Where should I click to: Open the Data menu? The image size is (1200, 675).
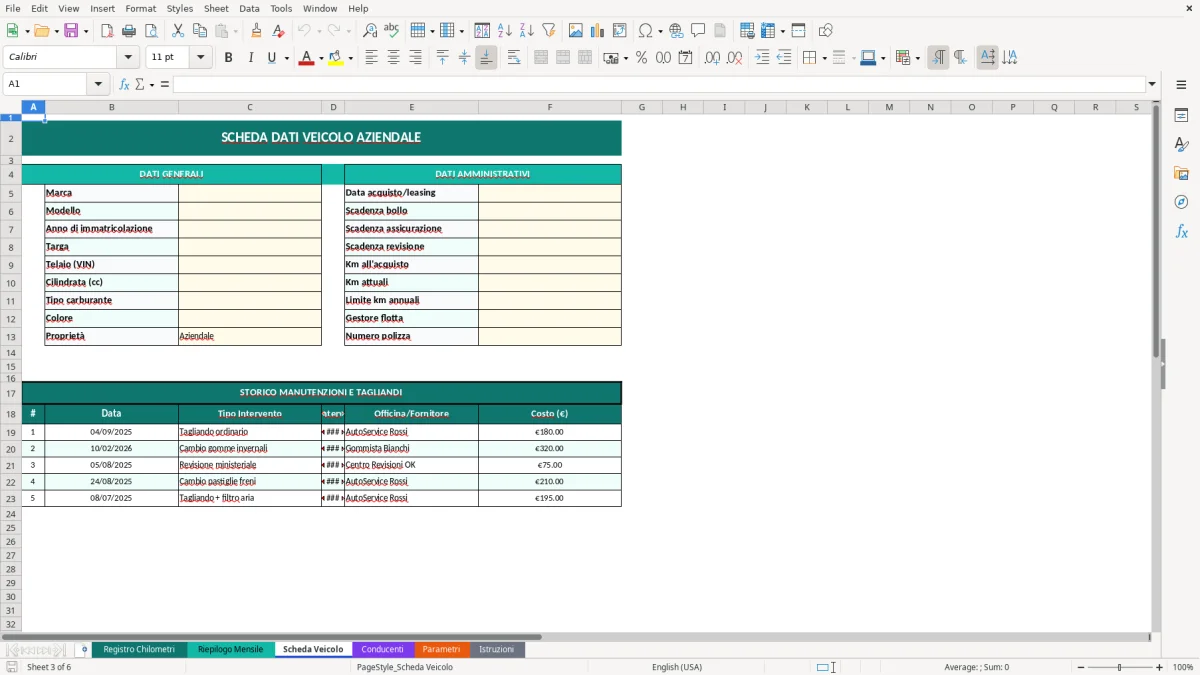(x=249, y=8)
